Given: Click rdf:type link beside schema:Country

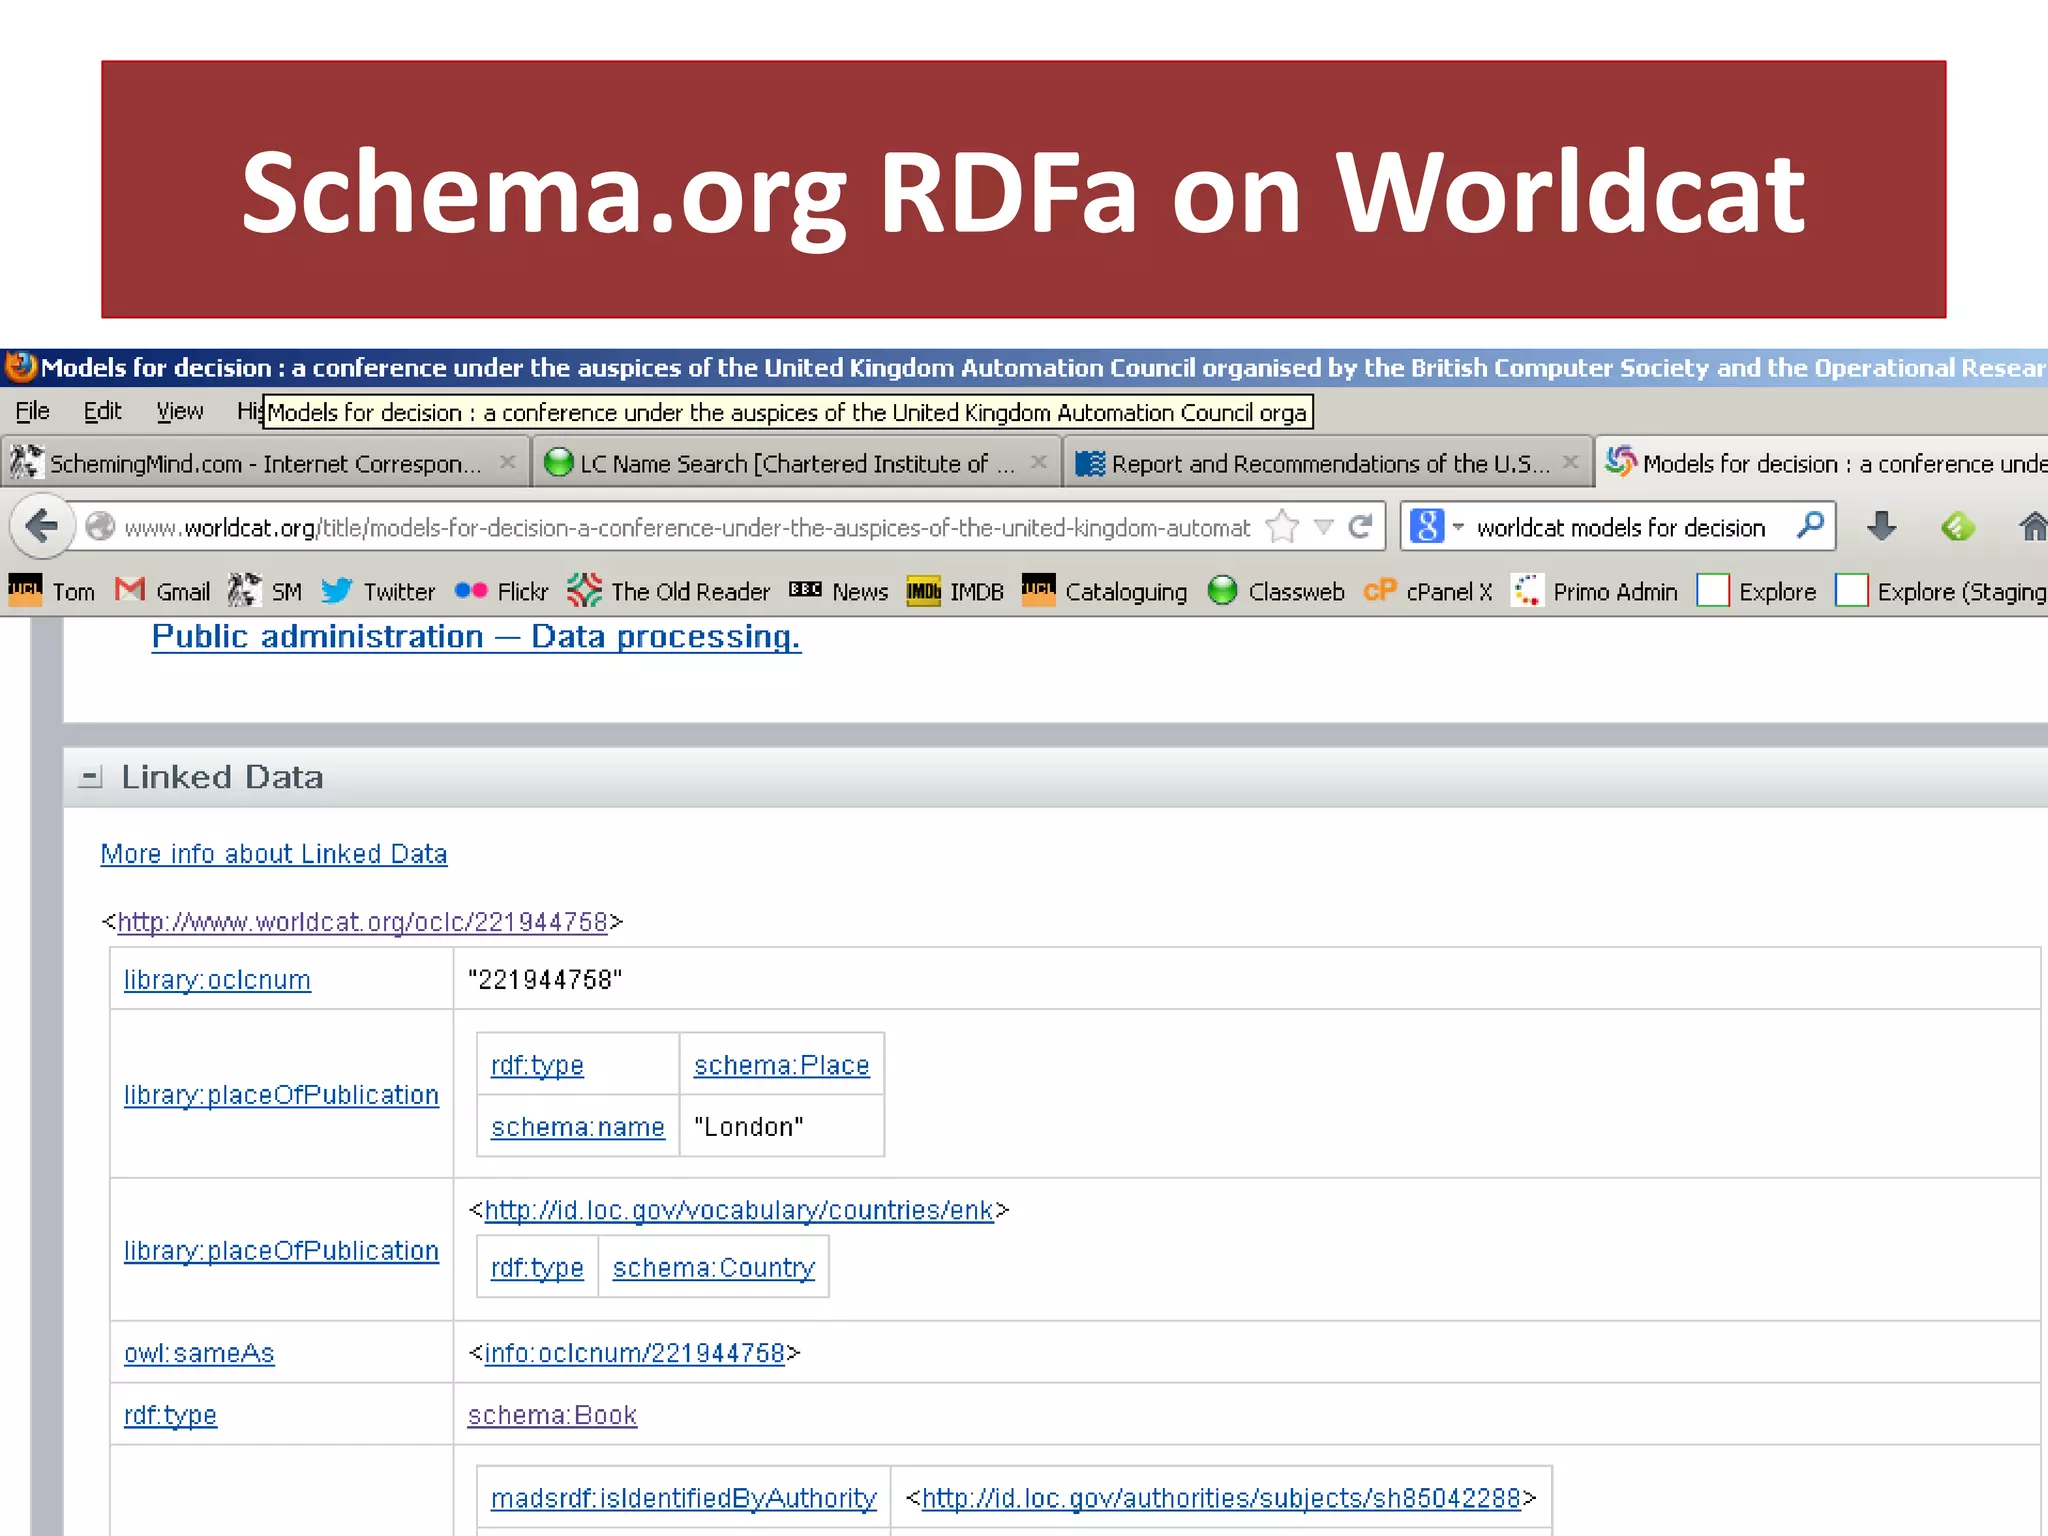Looking at the screenshot, I should tap(537, 1268).
